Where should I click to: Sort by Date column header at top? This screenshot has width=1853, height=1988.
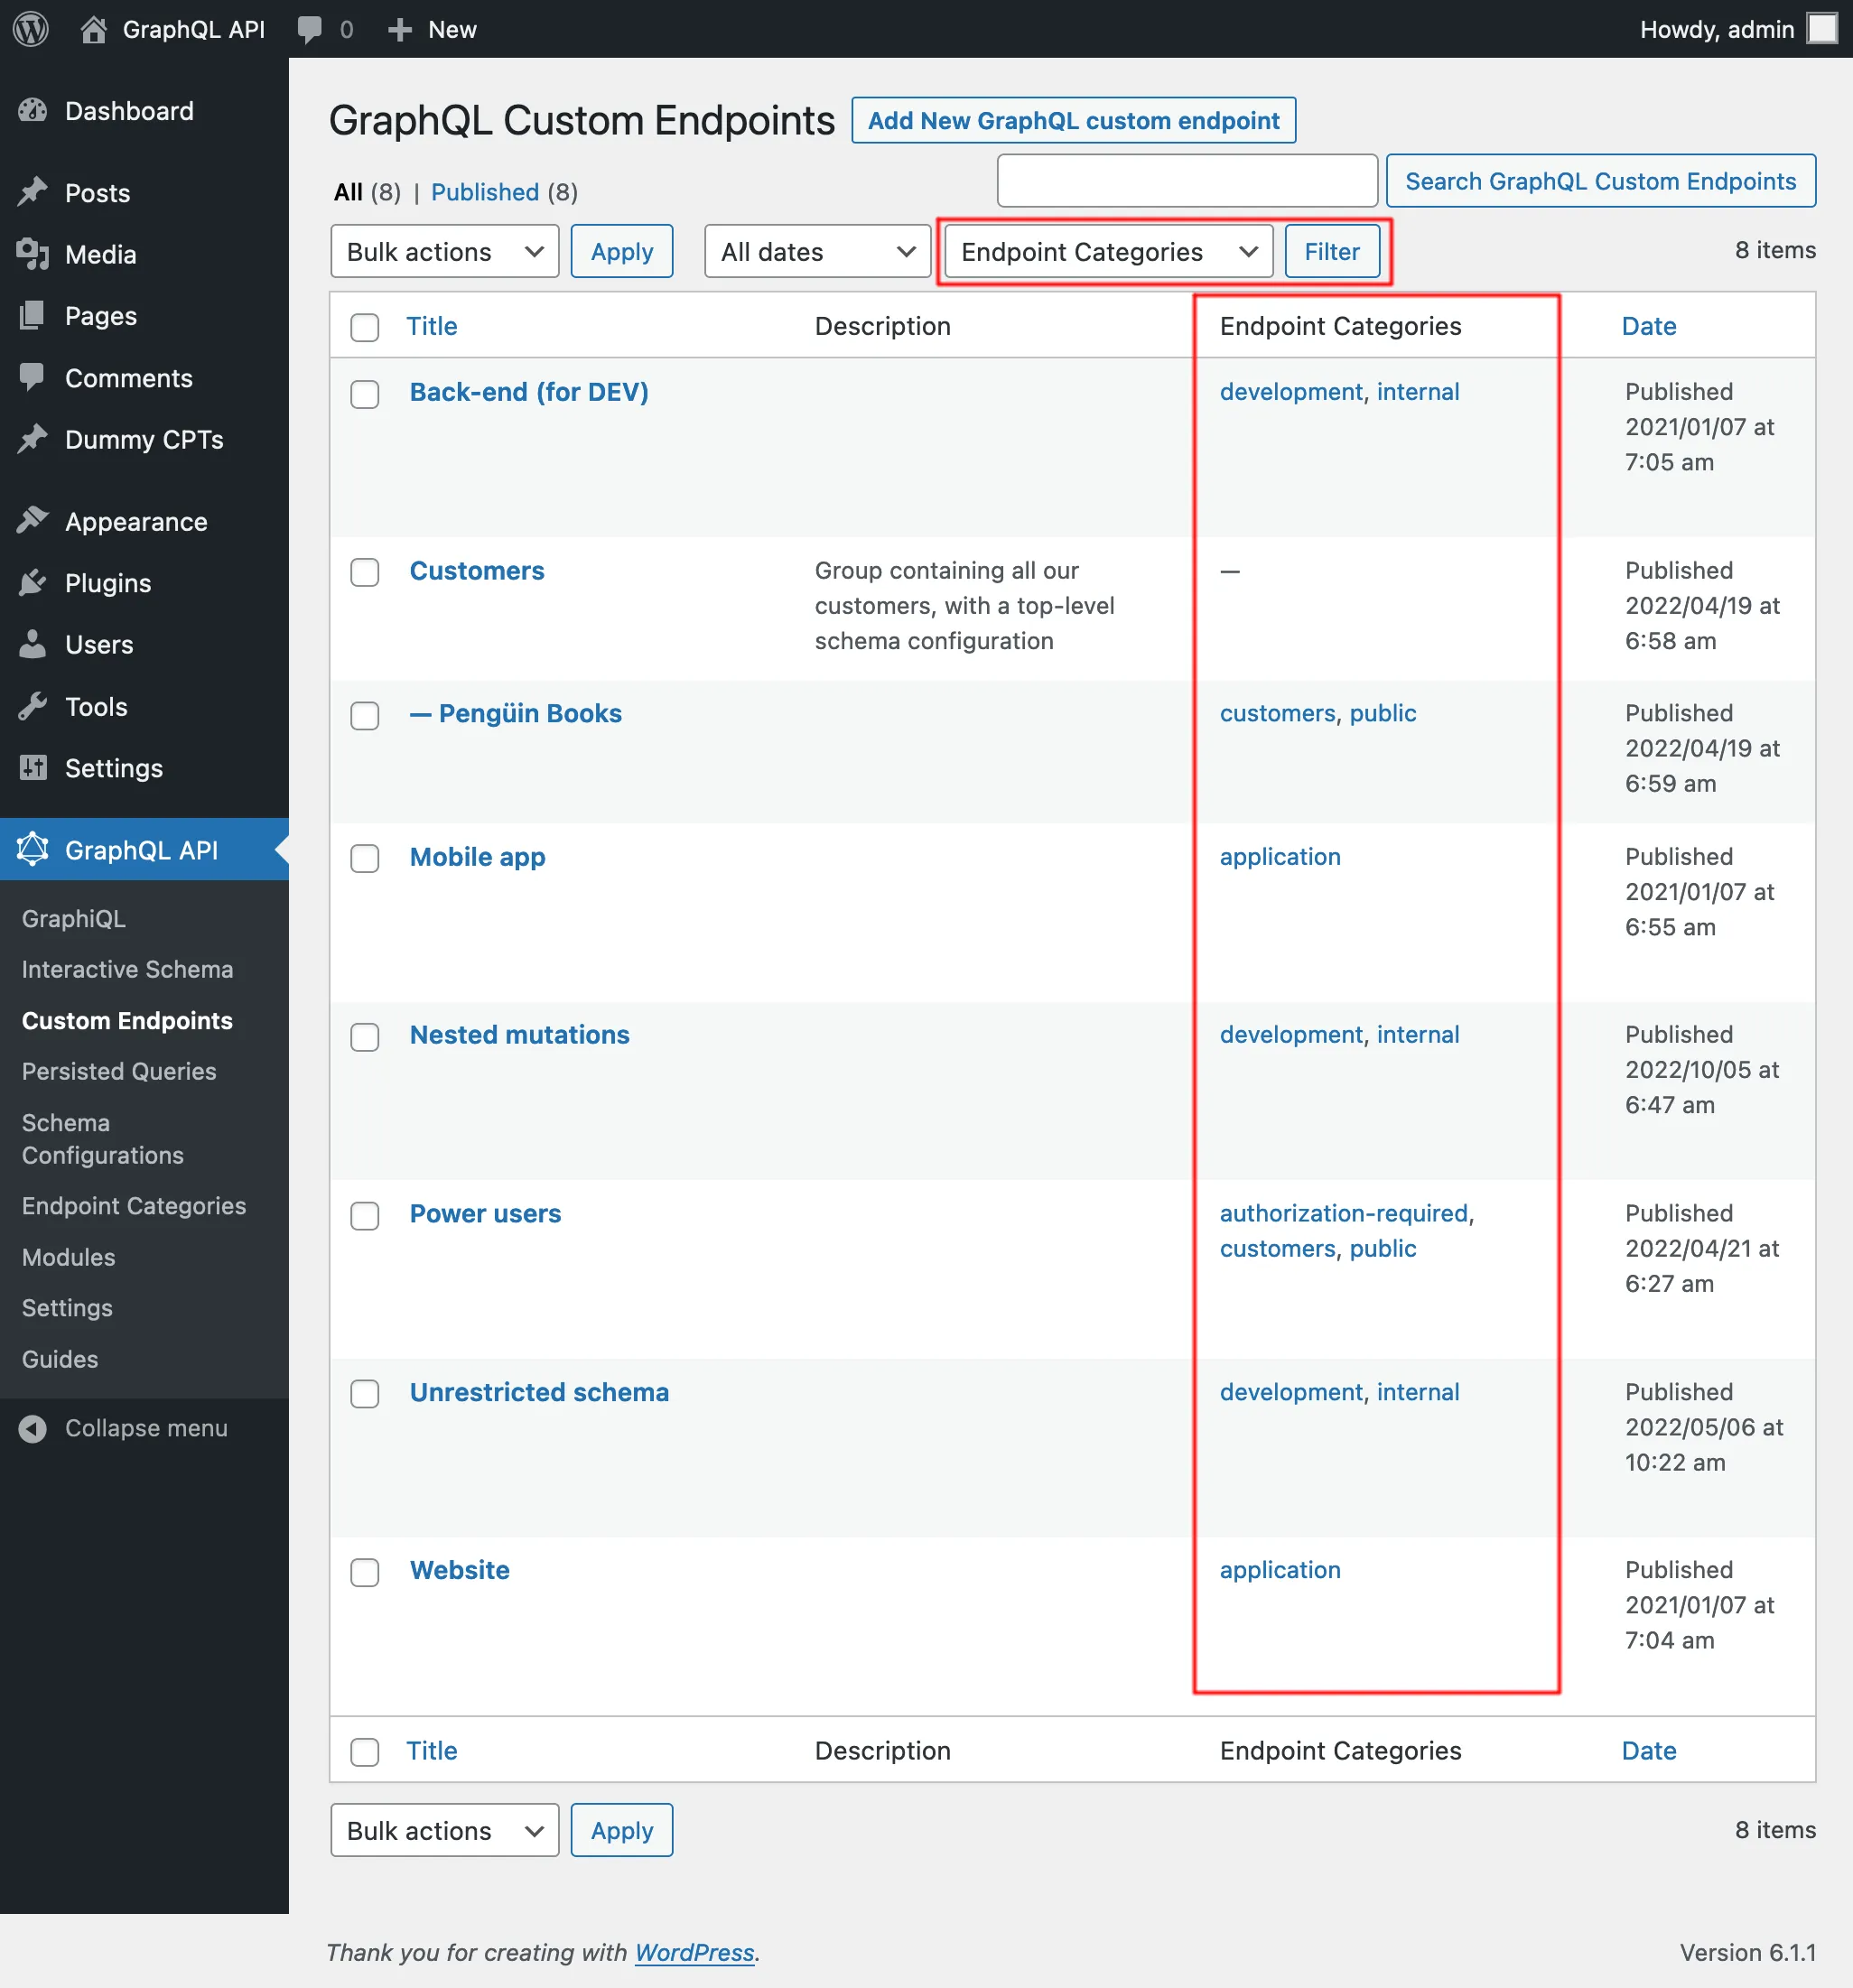pos(1649,326)
